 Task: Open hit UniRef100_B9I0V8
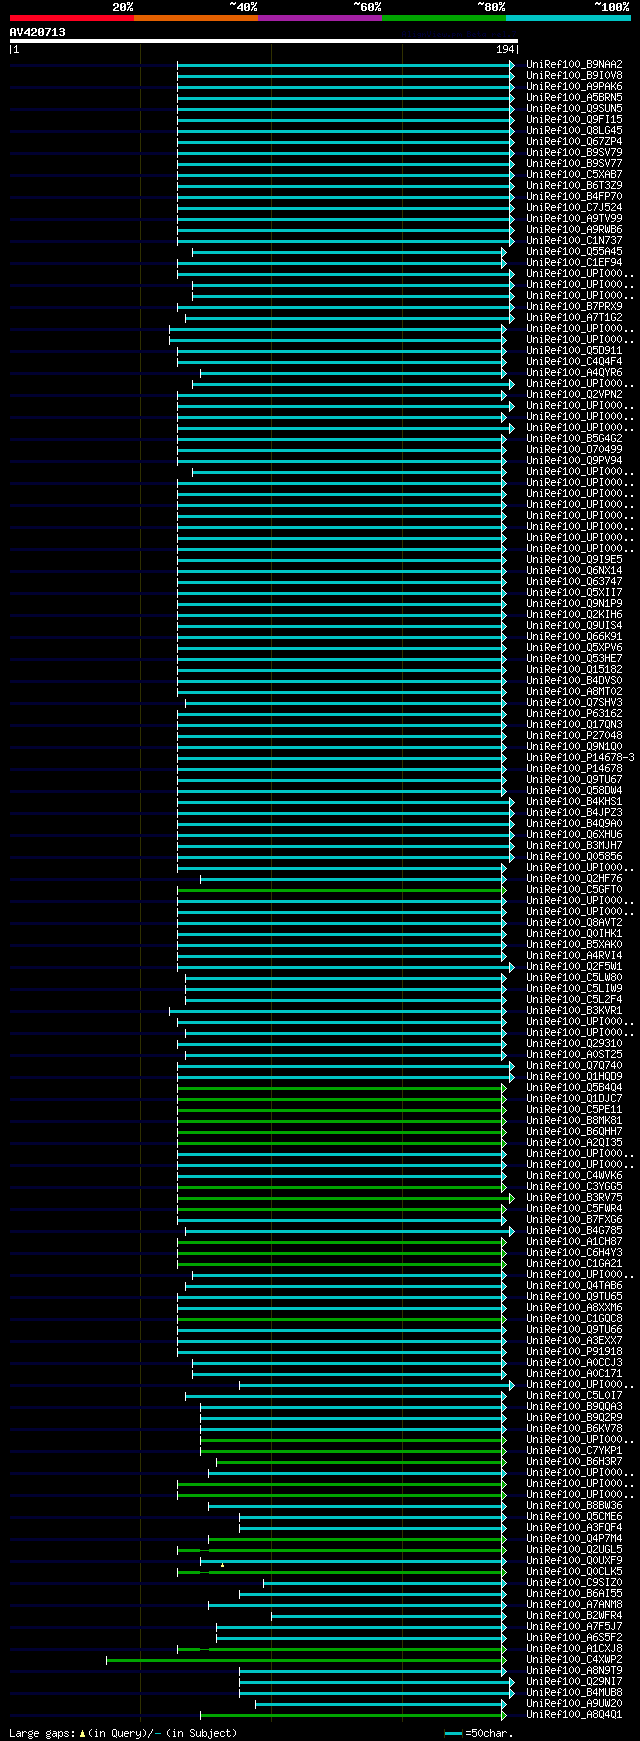click(x=574, y=75)
